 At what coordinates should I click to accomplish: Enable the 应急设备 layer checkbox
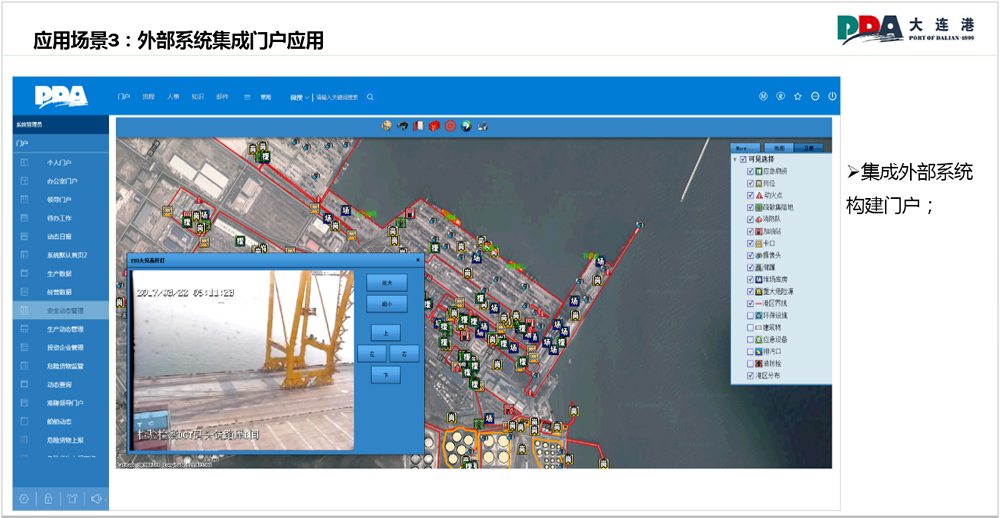tap(751, 339)
